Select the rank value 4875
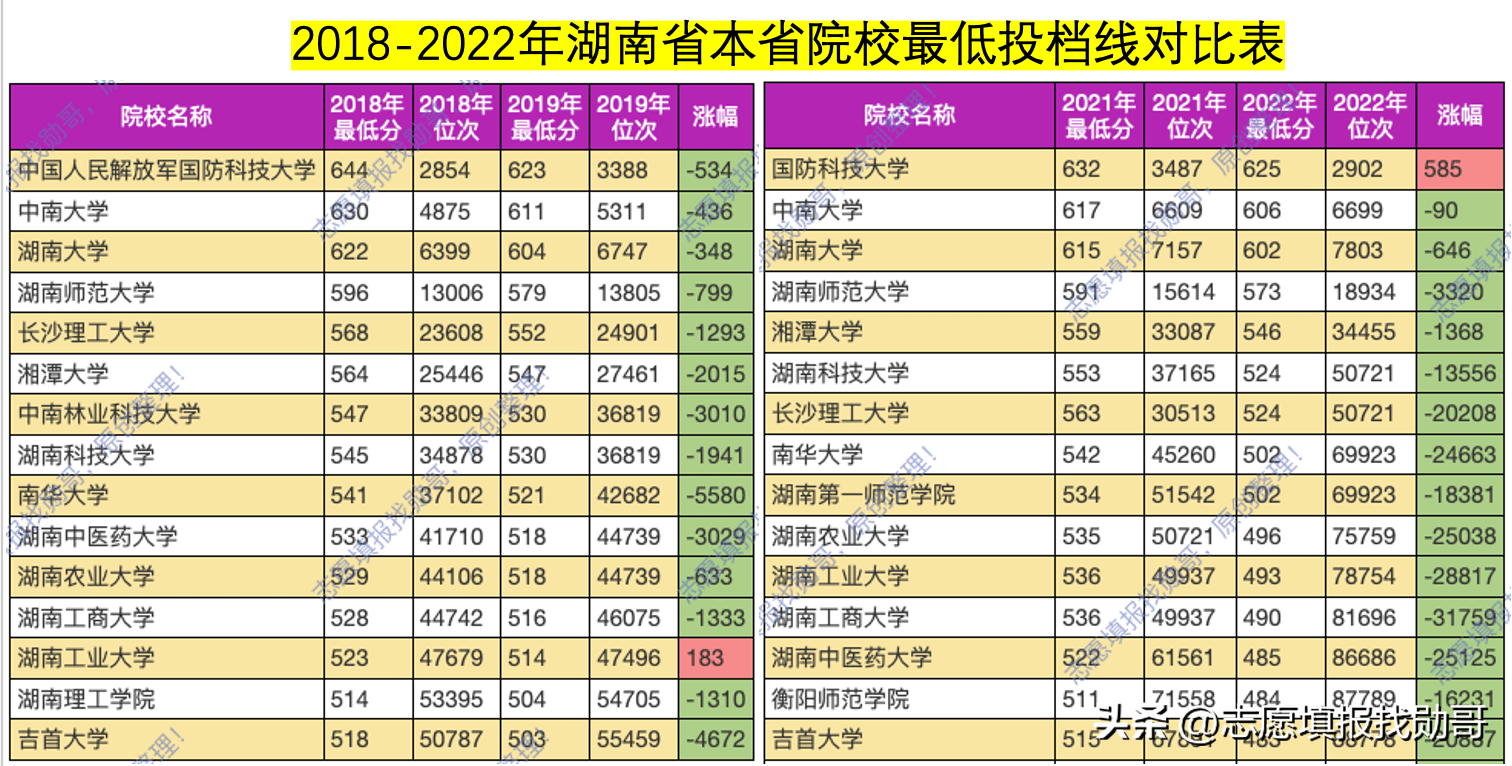The width and height of the screenshot is (1512, 766). (445, 212)
